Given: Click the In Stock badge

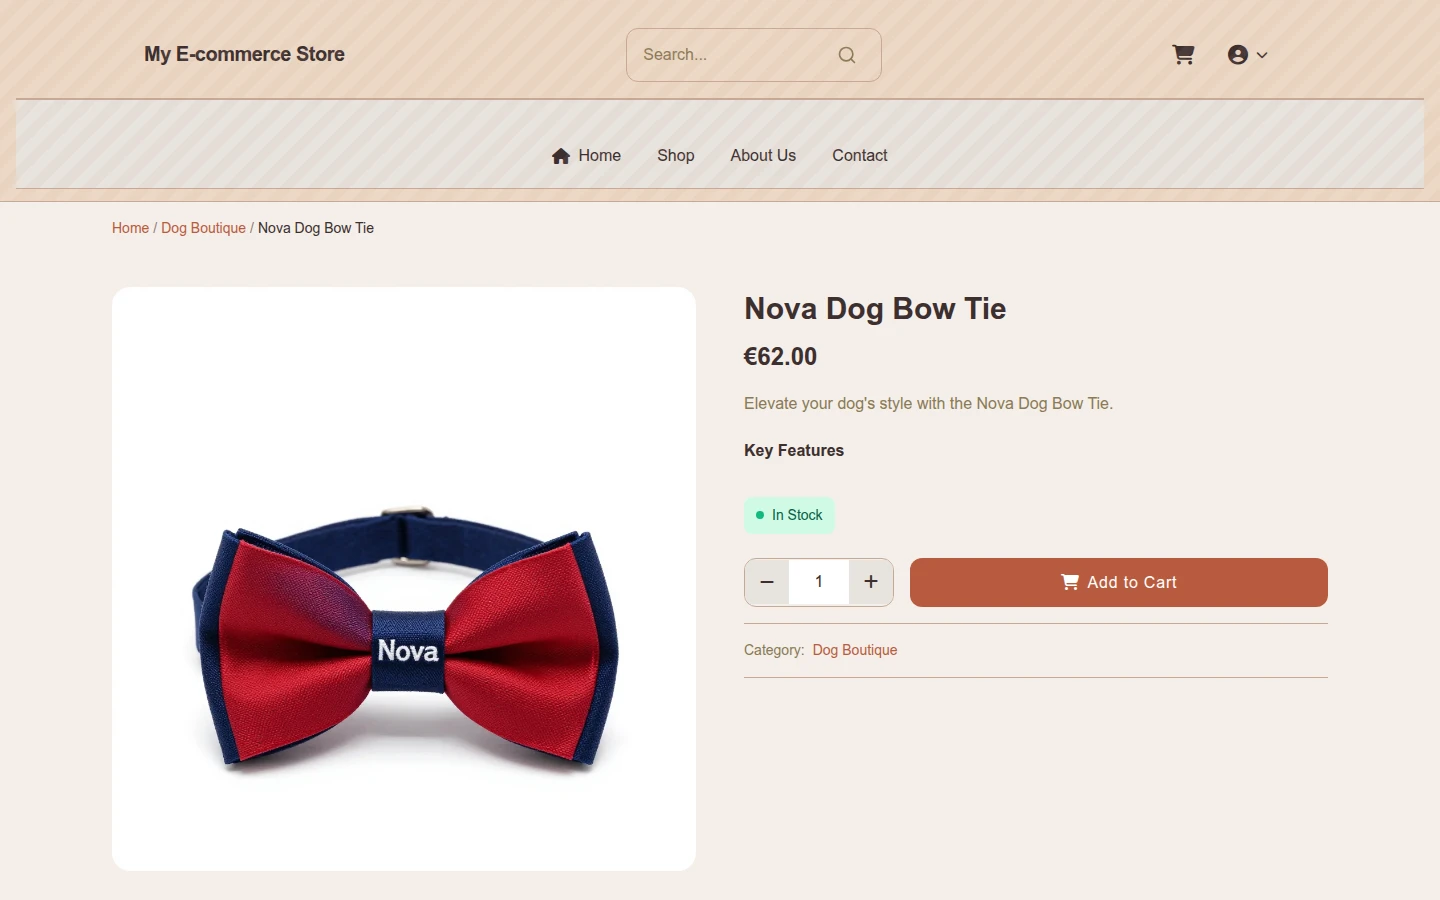Looking at the screenshot, I should pyautogui.click(x=789, y=515).
